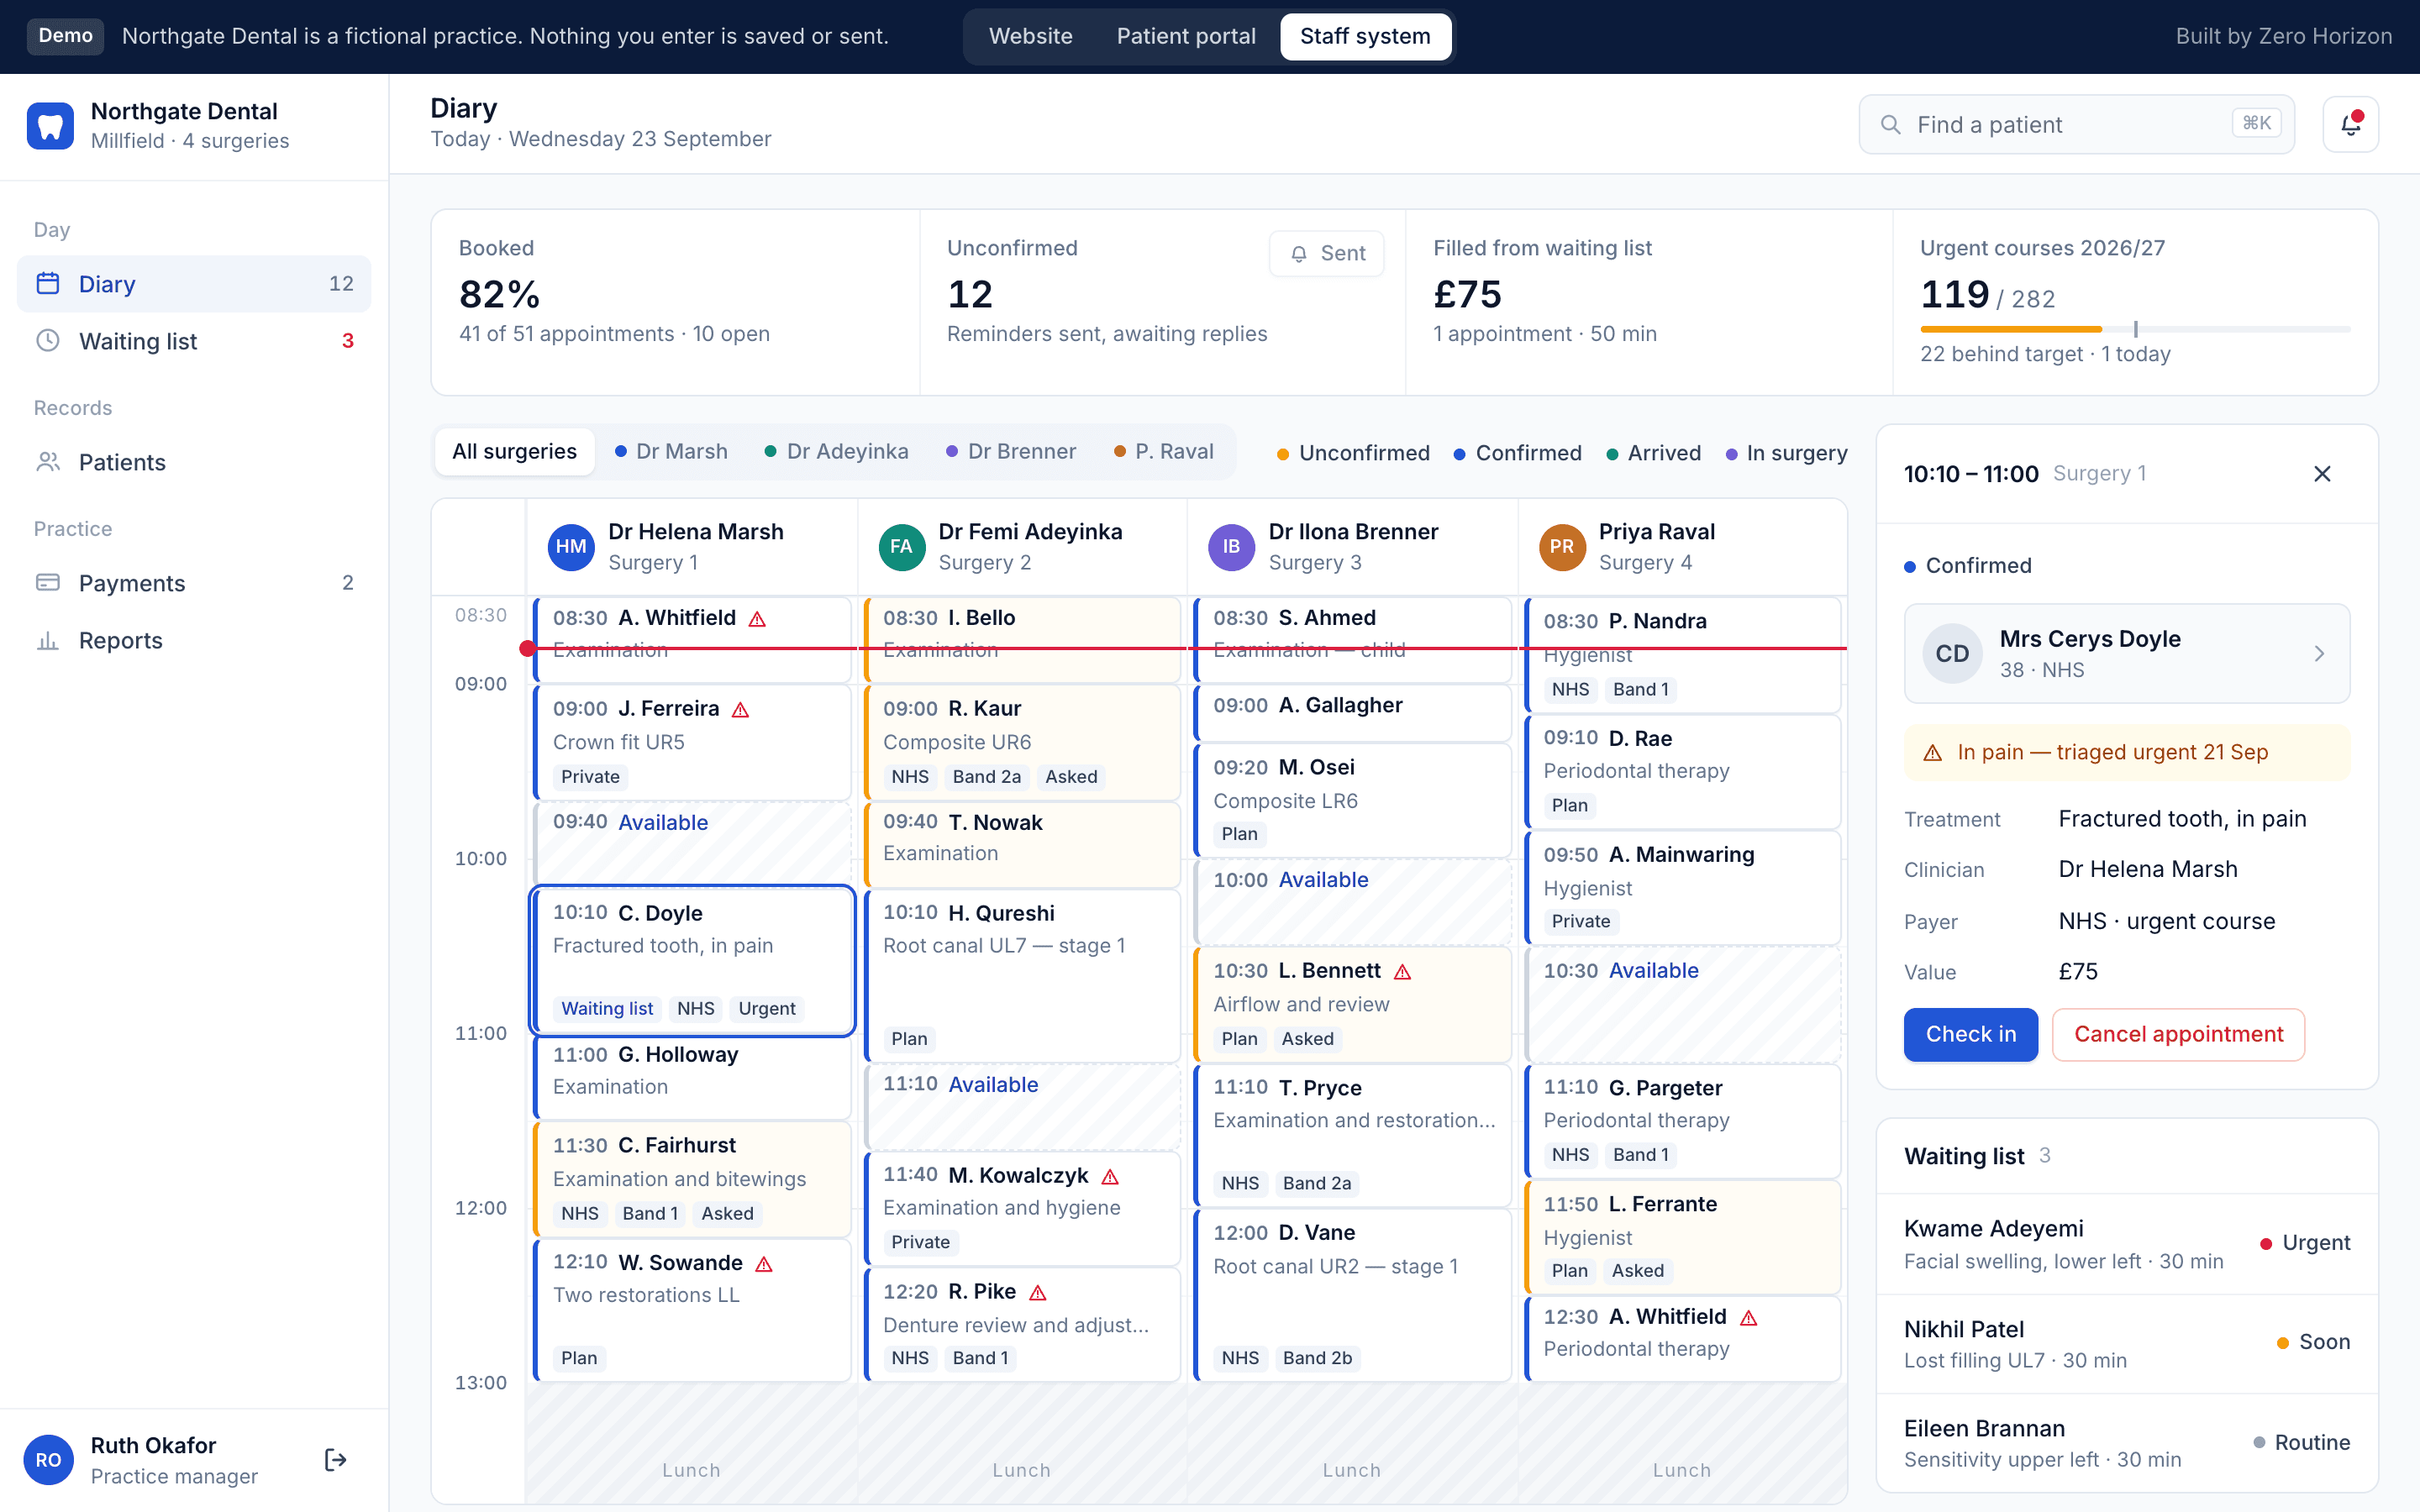Viewport: 2420px width, 1512px height.
Task: Open the 10:10 H. Qureshi appointment
Action: coord(1022,975)
